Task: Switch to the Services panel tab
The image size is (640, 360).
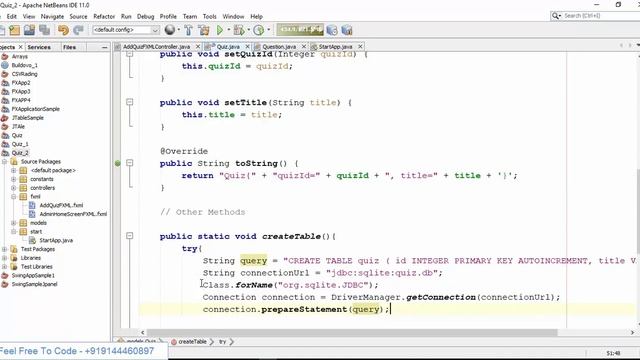Action: tap(39, 47)
